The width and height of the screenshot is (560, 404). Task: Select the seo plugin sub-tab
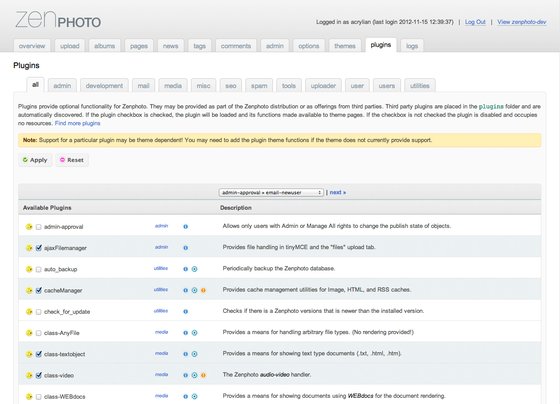point(231,86)
